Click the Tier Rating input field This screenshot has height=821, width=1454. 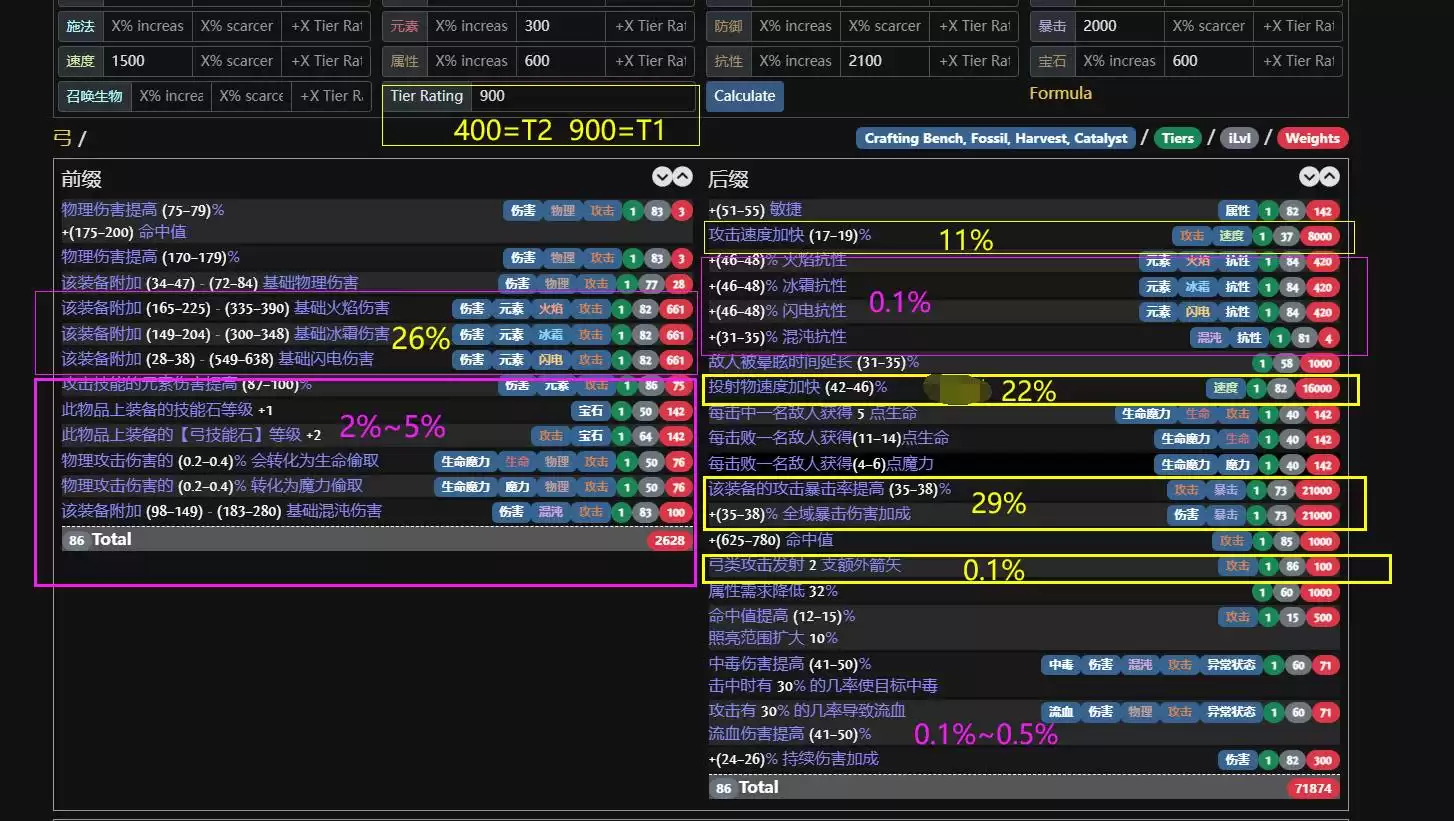coord(583,97)
